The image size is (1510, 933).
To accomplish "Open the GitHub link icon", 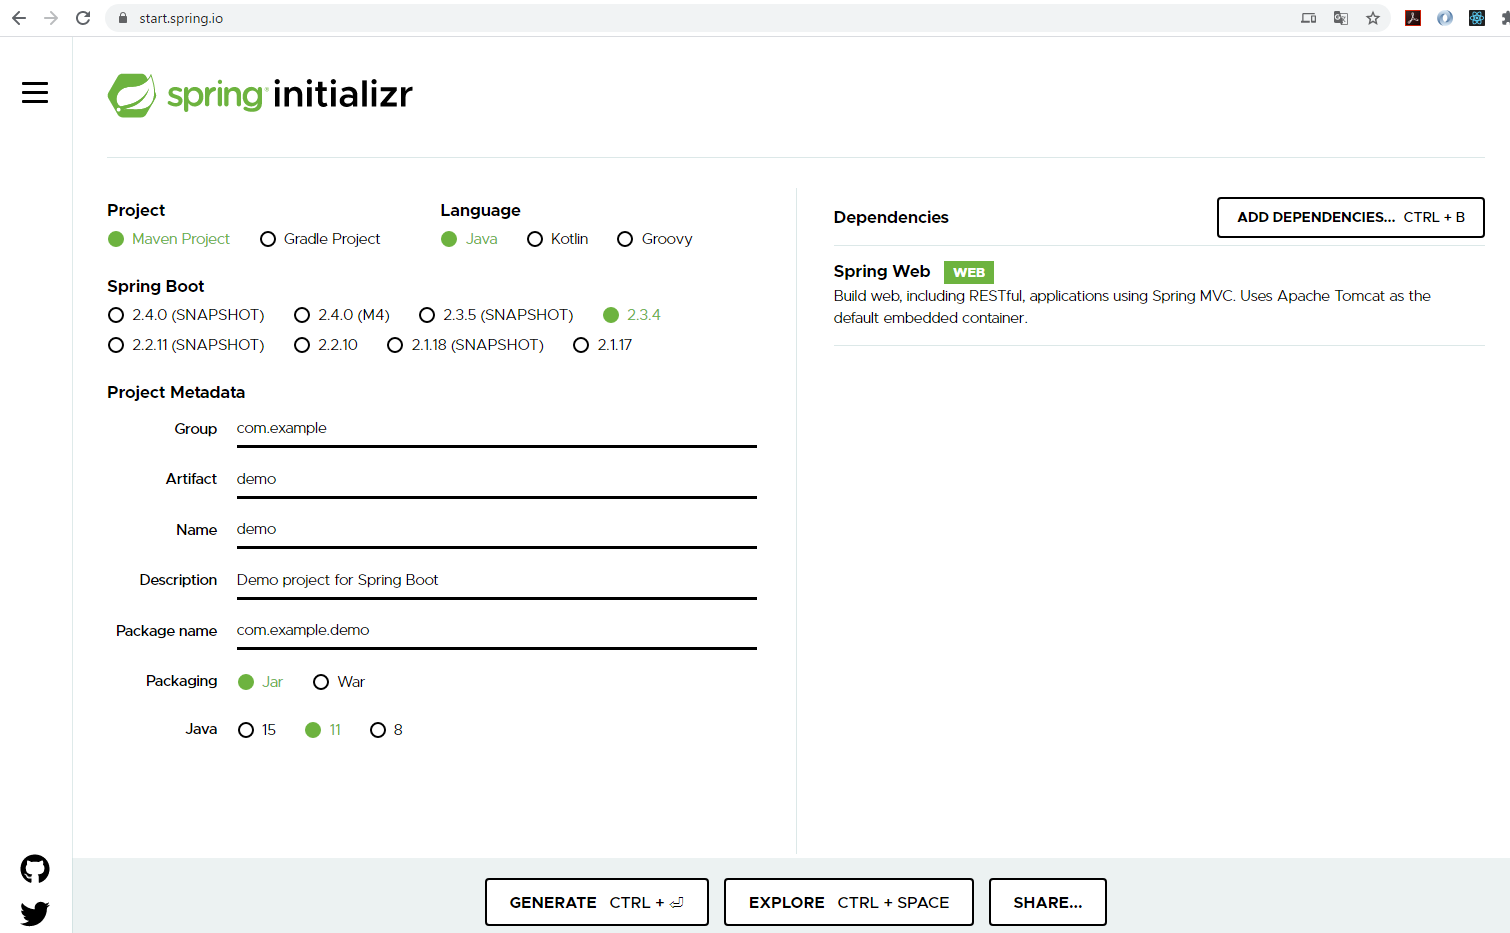I will [35, 869].
